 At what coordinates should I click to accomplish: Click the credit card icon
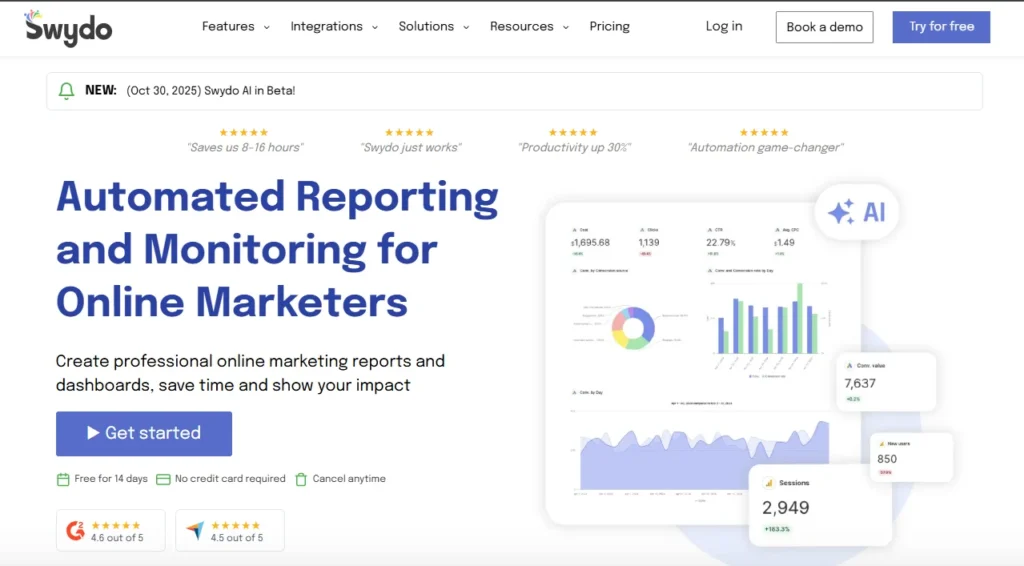163,479
